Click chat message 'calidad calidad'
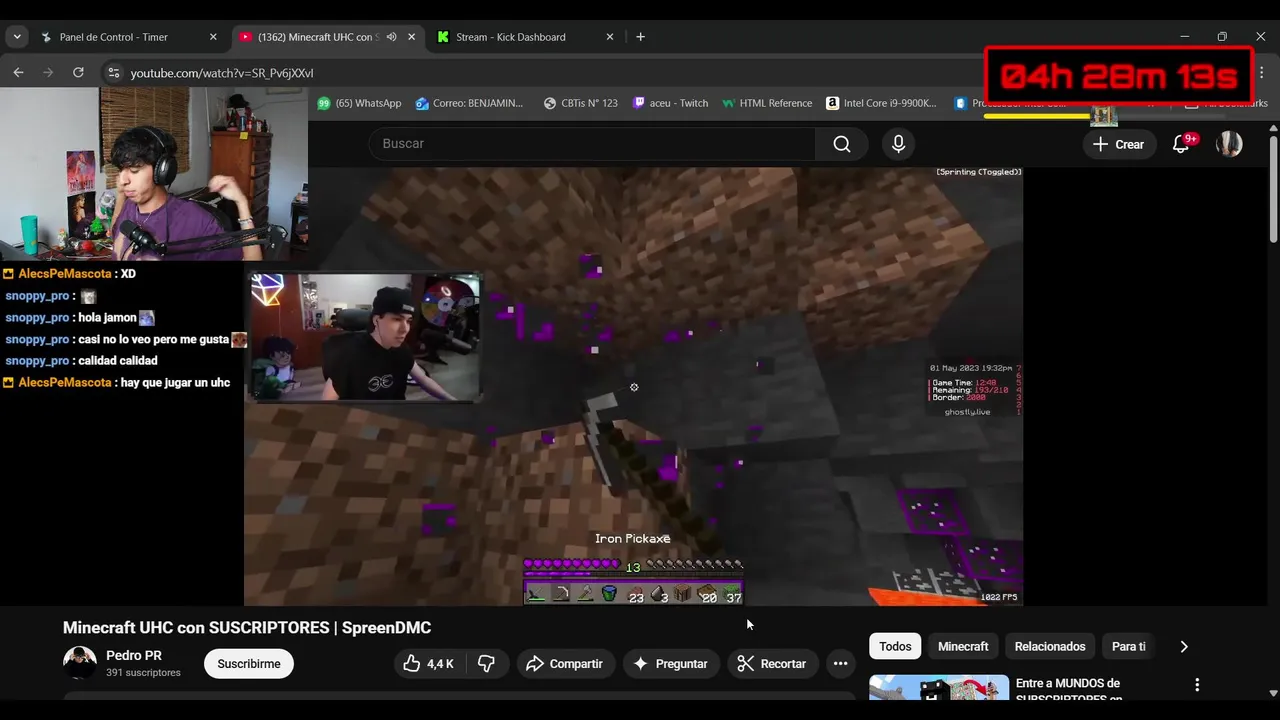This screenshot has width=1280, height=720. pos(118,361)
